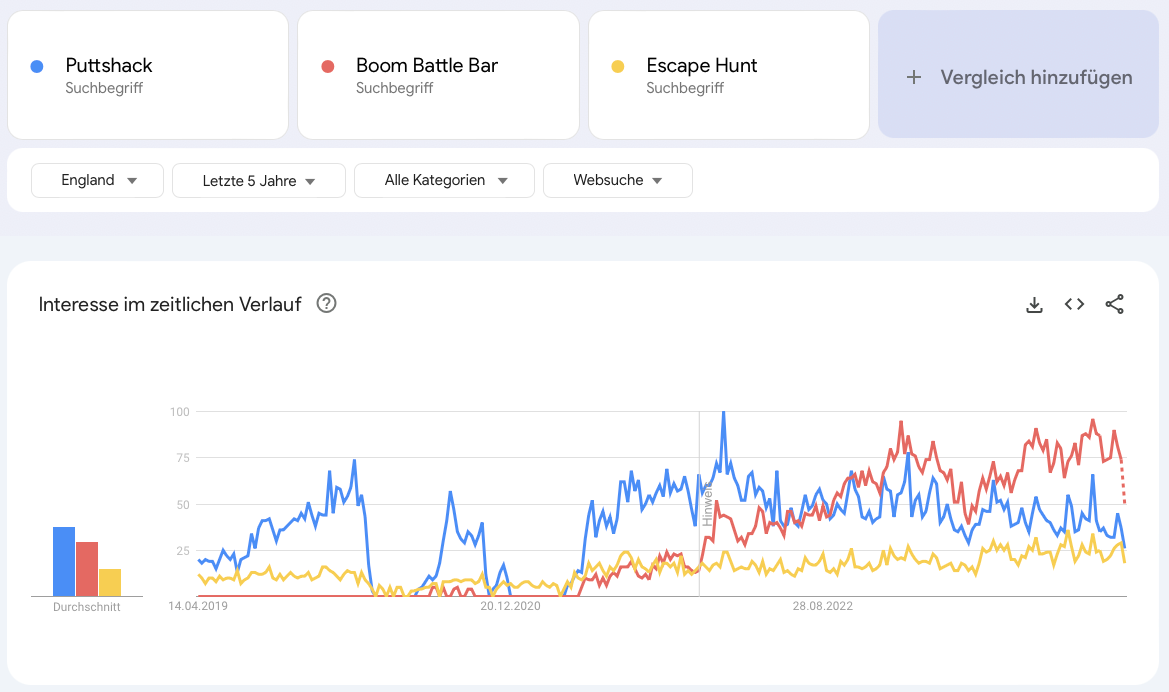This screenshot has height=692, width=1169.
Task: Click the Vergleich hinzufügen button
Action: pos(1022,76)
